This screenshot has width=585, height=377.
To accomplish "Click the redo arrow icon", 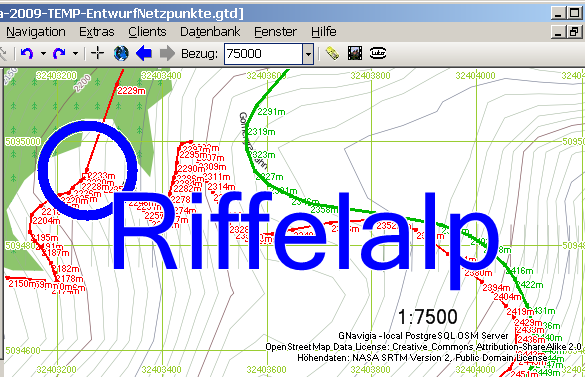I will (x=59, y=54).
